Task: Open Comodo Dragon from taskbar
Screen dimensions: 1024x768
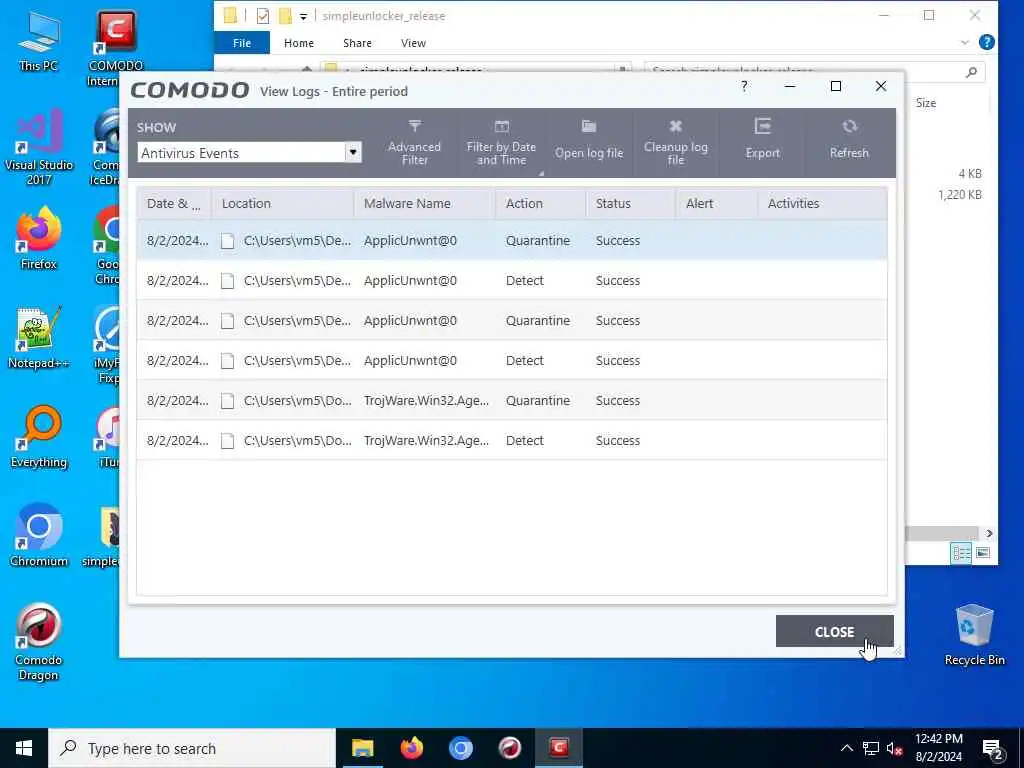Action: pos(509,748)
